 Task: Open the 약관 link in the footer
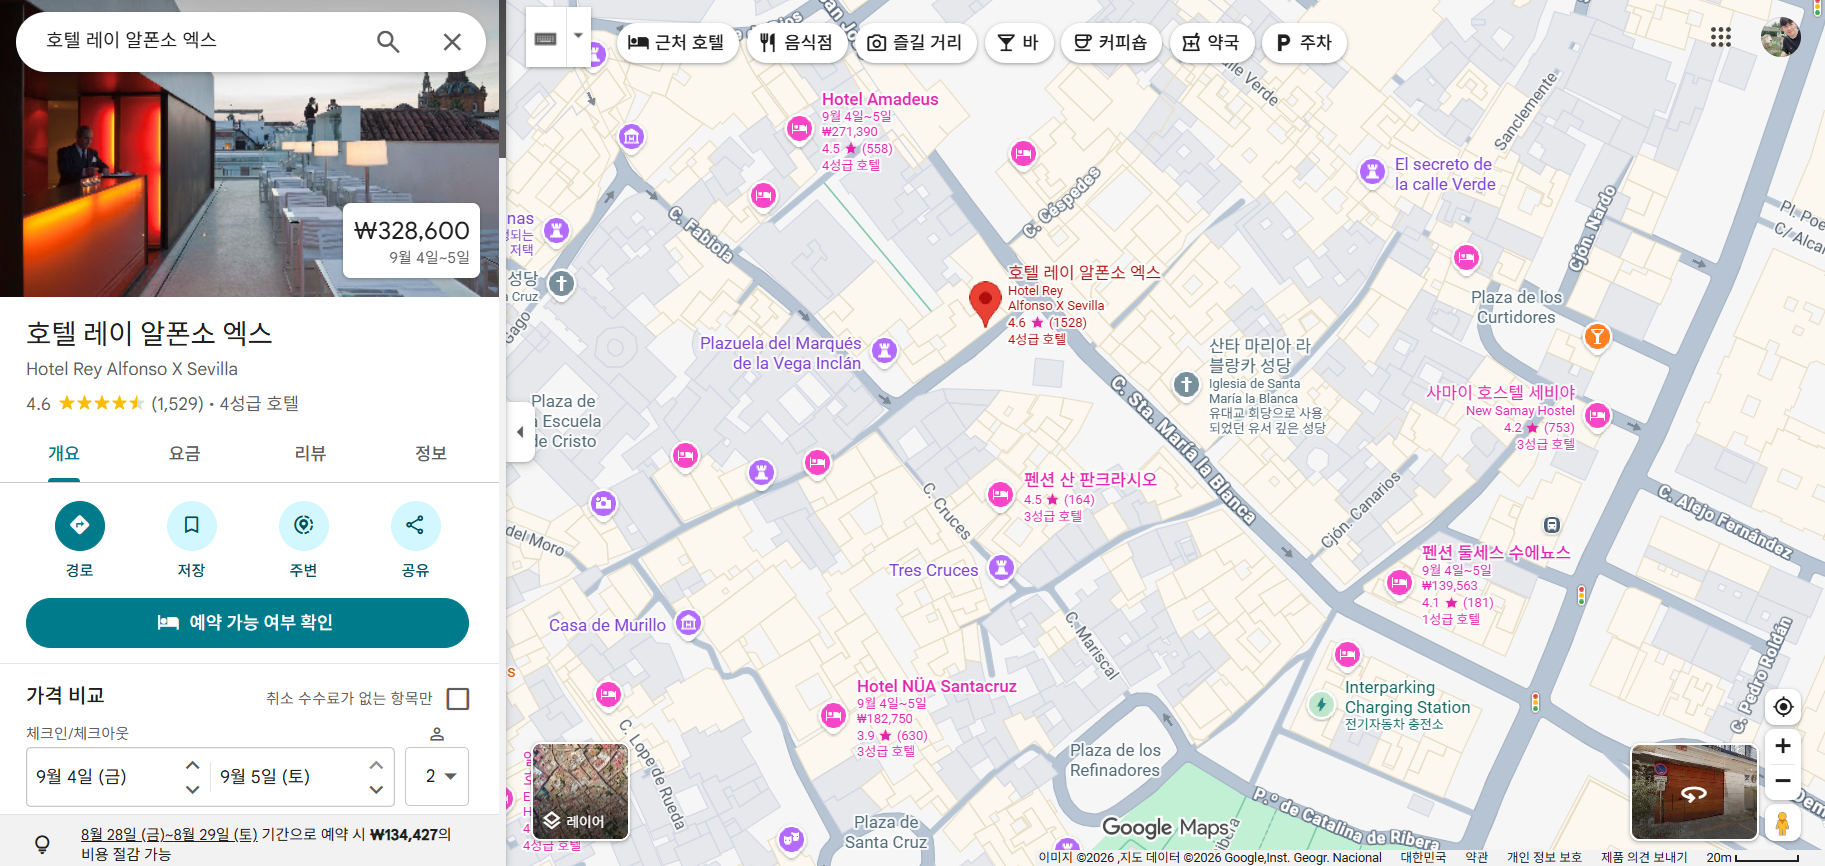click(1477, 857)
